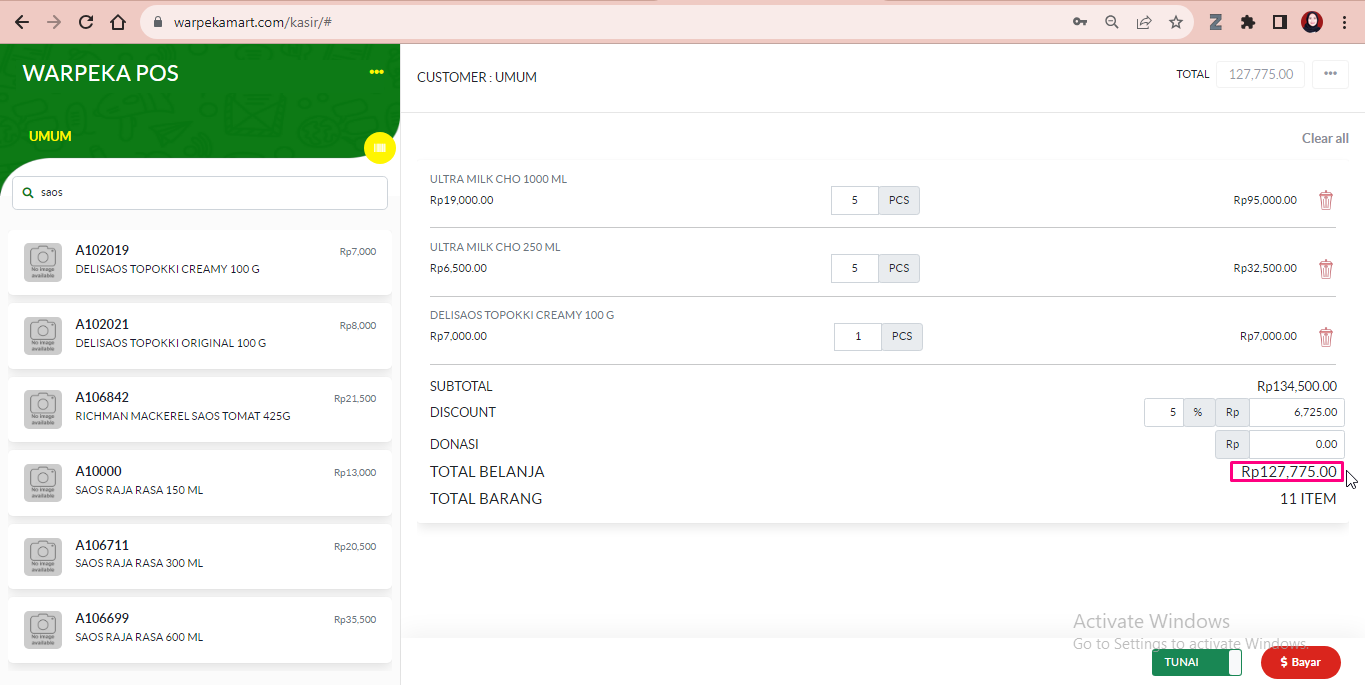Click the PCS unit of ULTRA MILK 250 ML

pyautogui.click(x=899, y=268)
